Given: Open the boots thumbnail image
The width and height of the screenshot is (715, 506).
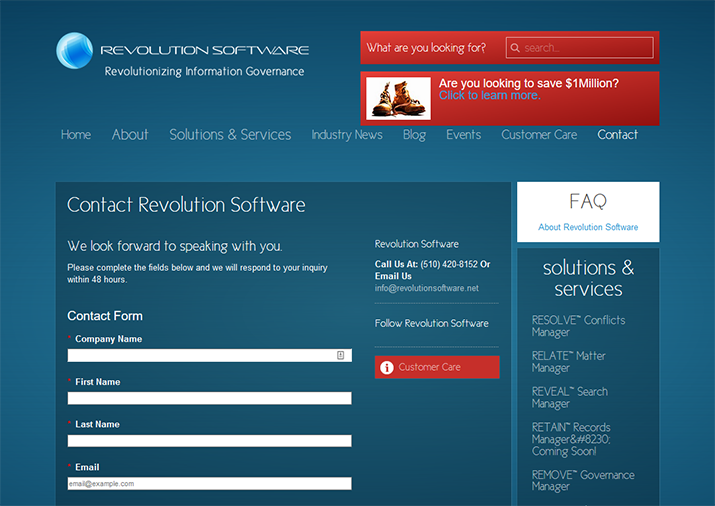Looking at the screenshot, I should click(399, 98).
